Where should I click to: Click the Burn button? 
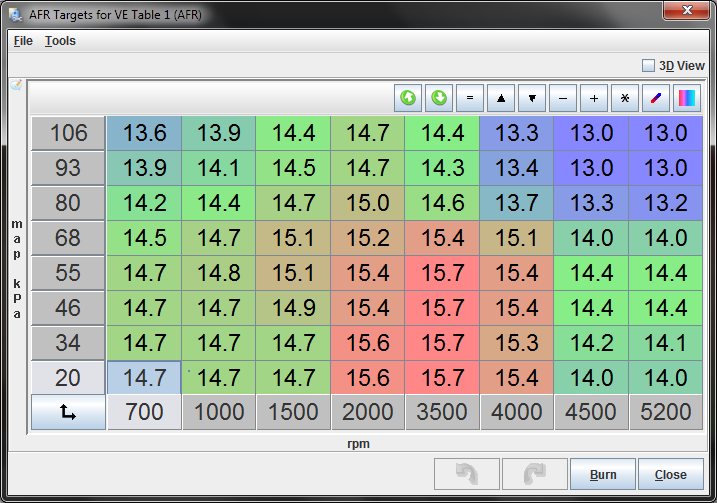602,474
